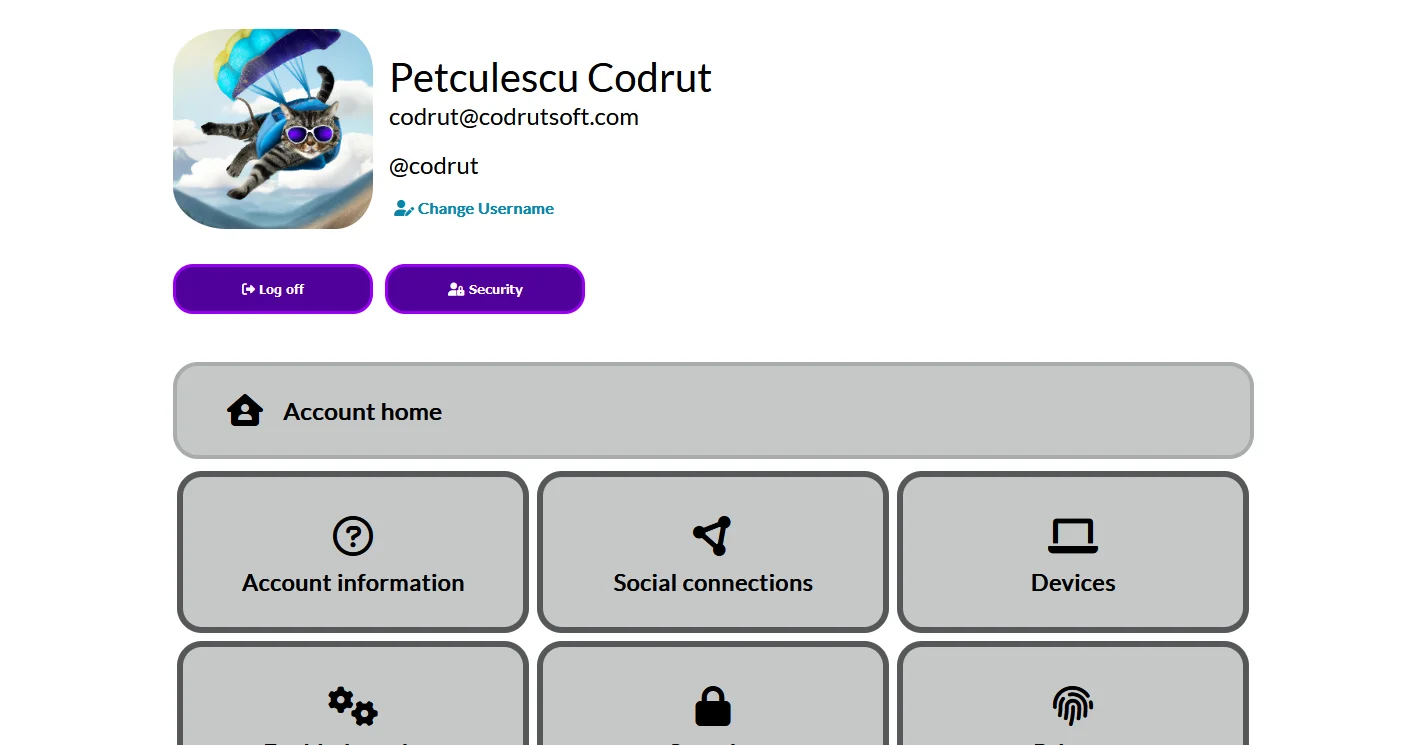Click the Account home house icon
This screenshot has height=745, width=1420.
coord(245,411)
